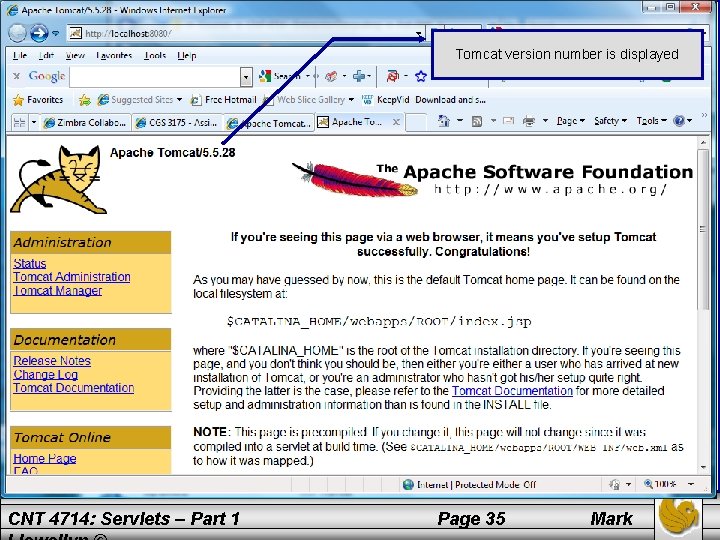Click the Google toolbar bookmarks star icon
Viewport: 720px width, 540px height.
421,76
